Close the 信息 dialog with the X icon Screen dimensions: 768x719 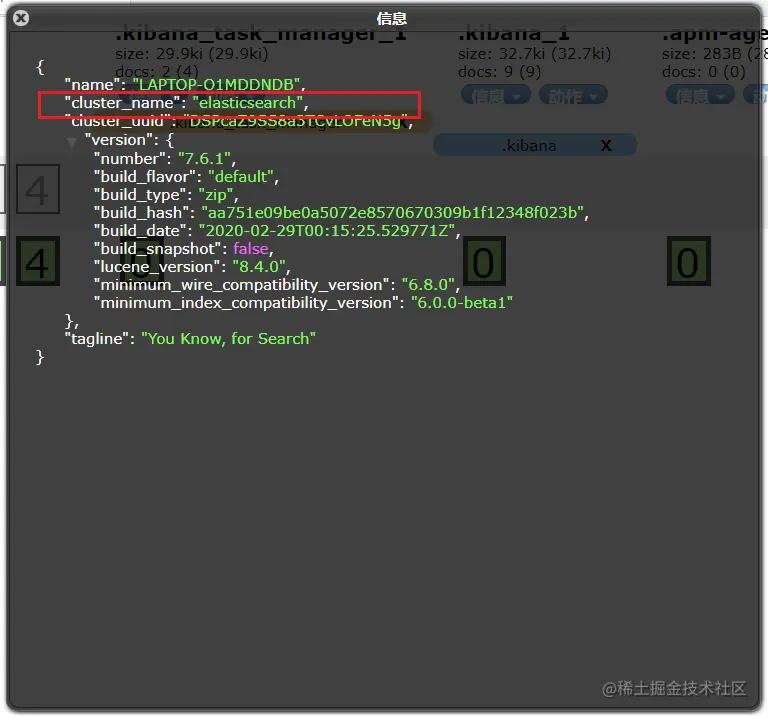point(21,19)
